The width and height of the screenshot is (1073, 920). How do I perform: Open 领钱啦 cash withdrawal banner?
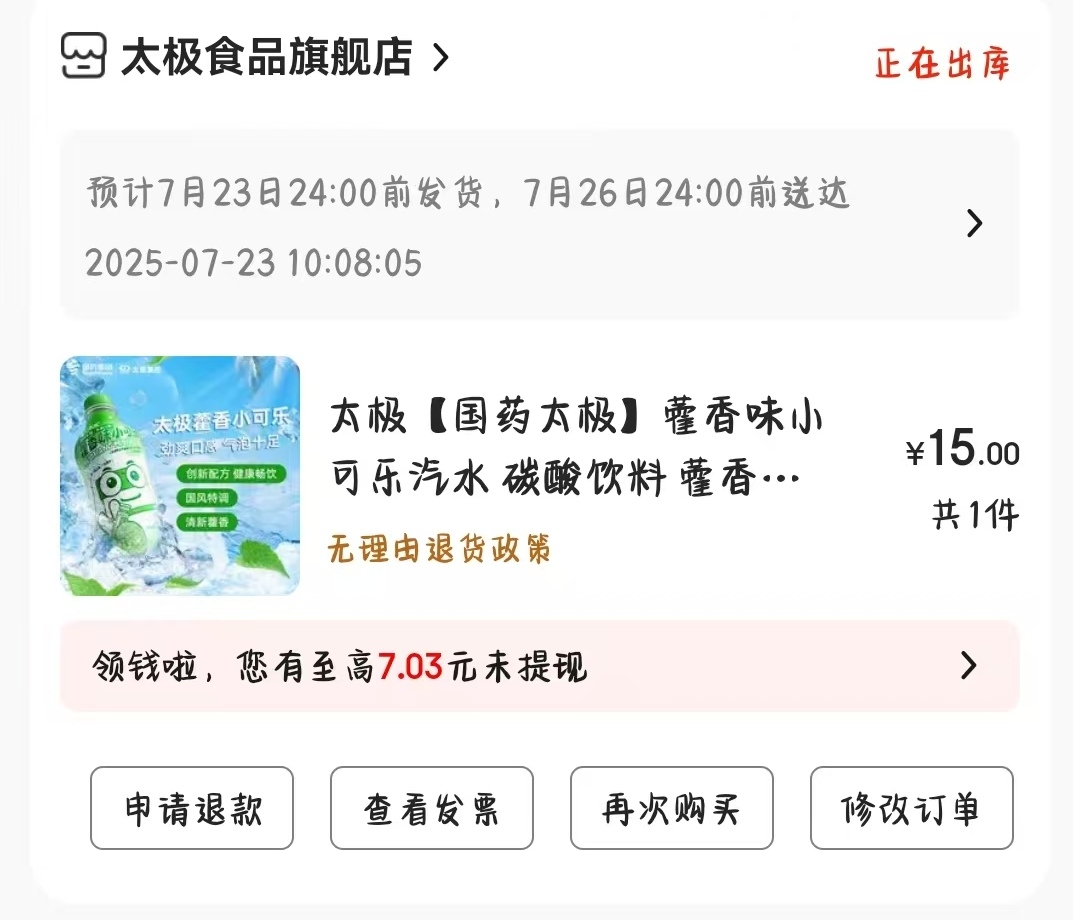[540, 666]
